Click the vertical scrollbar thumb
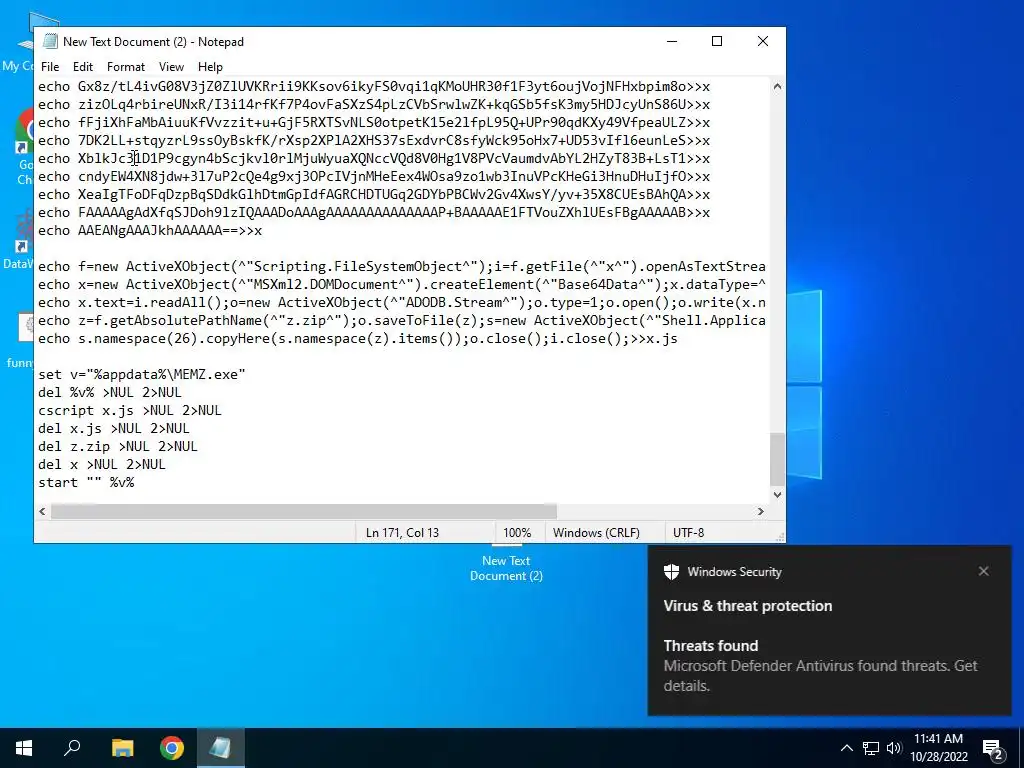 click(777, 459)
